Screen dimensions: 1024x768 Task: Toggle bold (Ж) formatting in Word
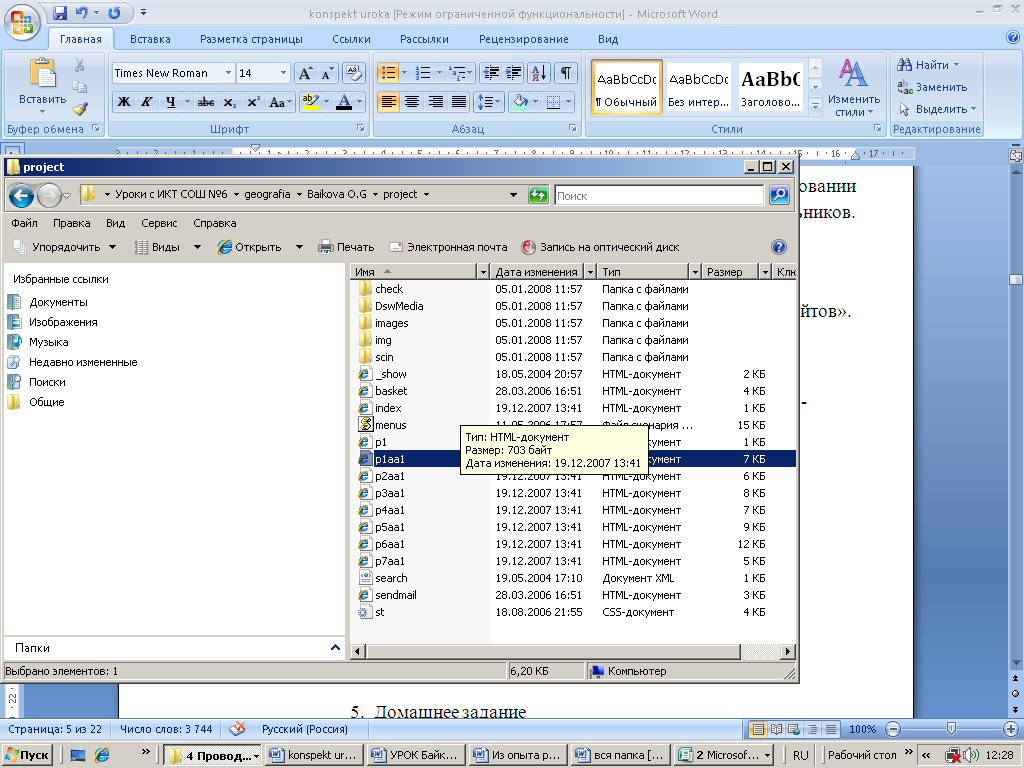click(123, 102)
